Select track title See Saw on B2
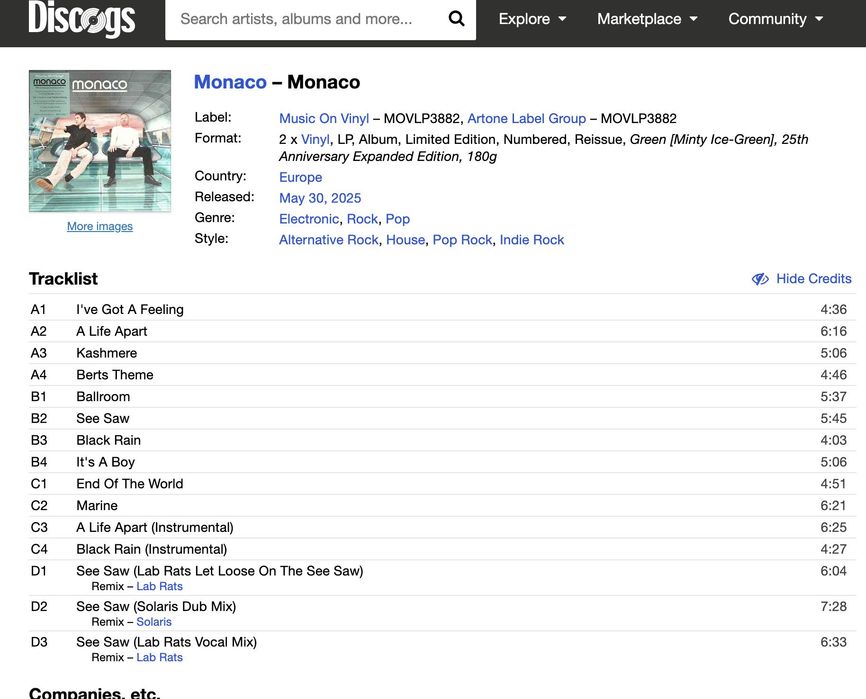This screenshot has height=699, width=866. click(103, 419)
